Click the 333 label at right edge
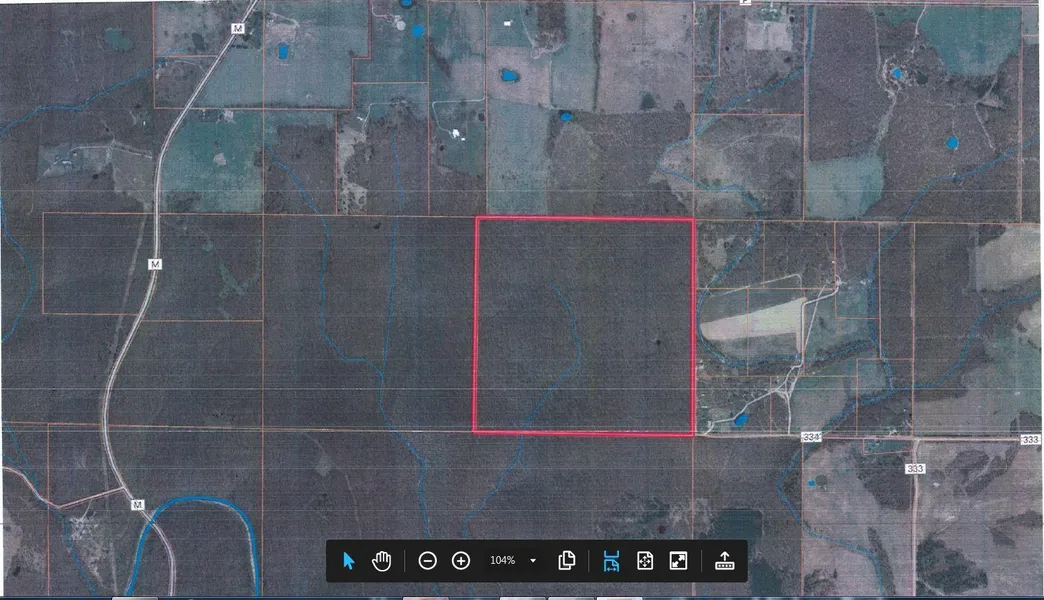 1030,439
